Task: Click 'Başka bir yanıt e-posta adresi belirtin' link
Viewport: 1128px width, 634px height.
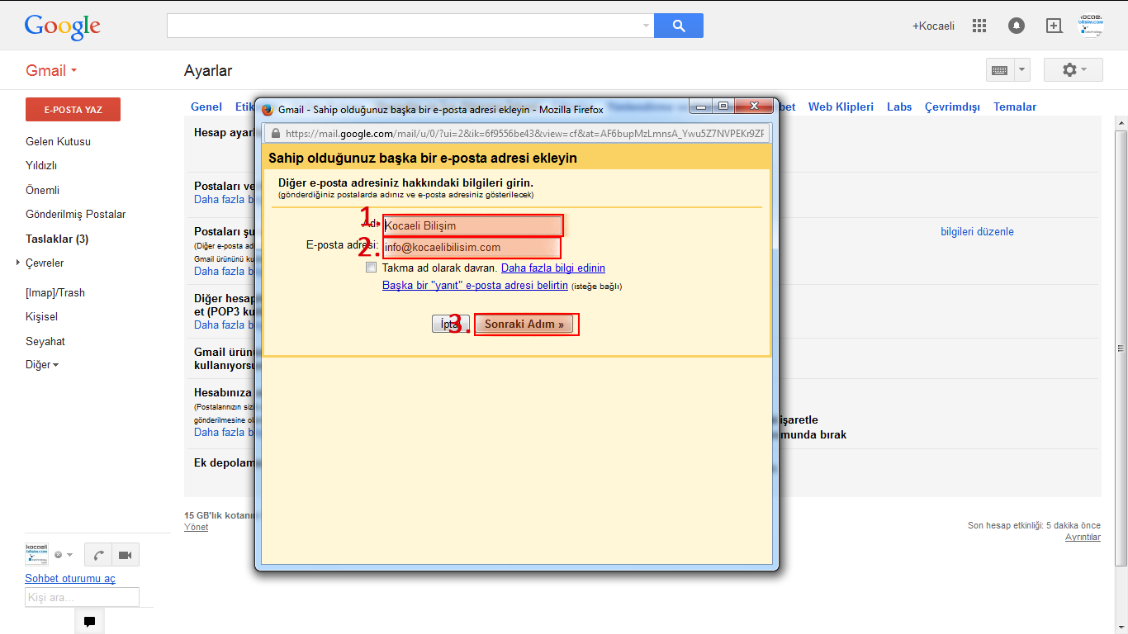Action: point(475,285)
